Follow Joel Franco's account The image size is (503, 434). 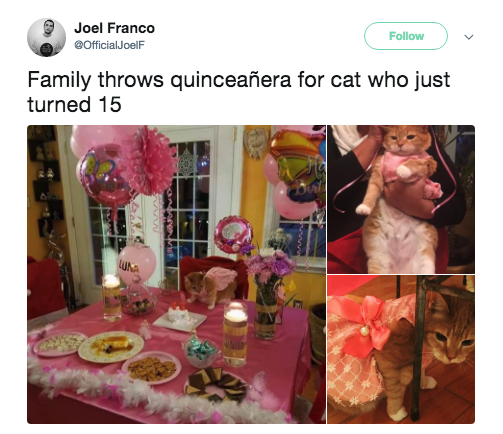406,36
